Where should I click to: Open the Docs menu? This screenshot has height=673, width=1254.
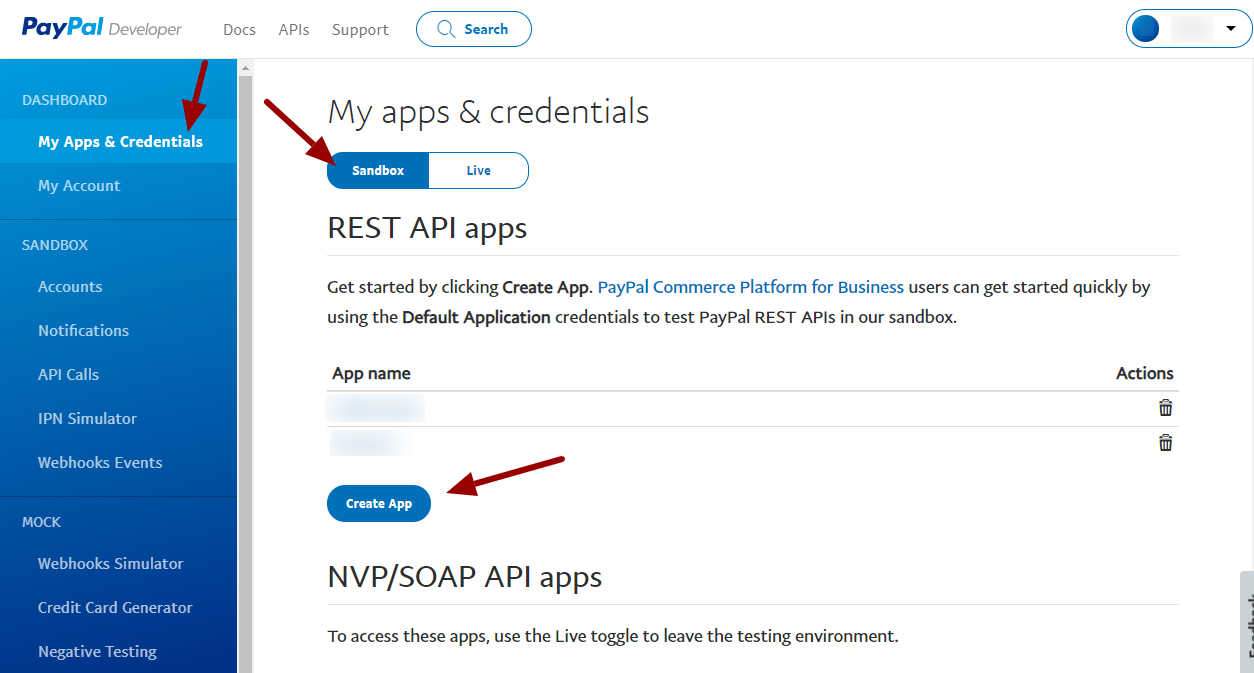(239, 30)
